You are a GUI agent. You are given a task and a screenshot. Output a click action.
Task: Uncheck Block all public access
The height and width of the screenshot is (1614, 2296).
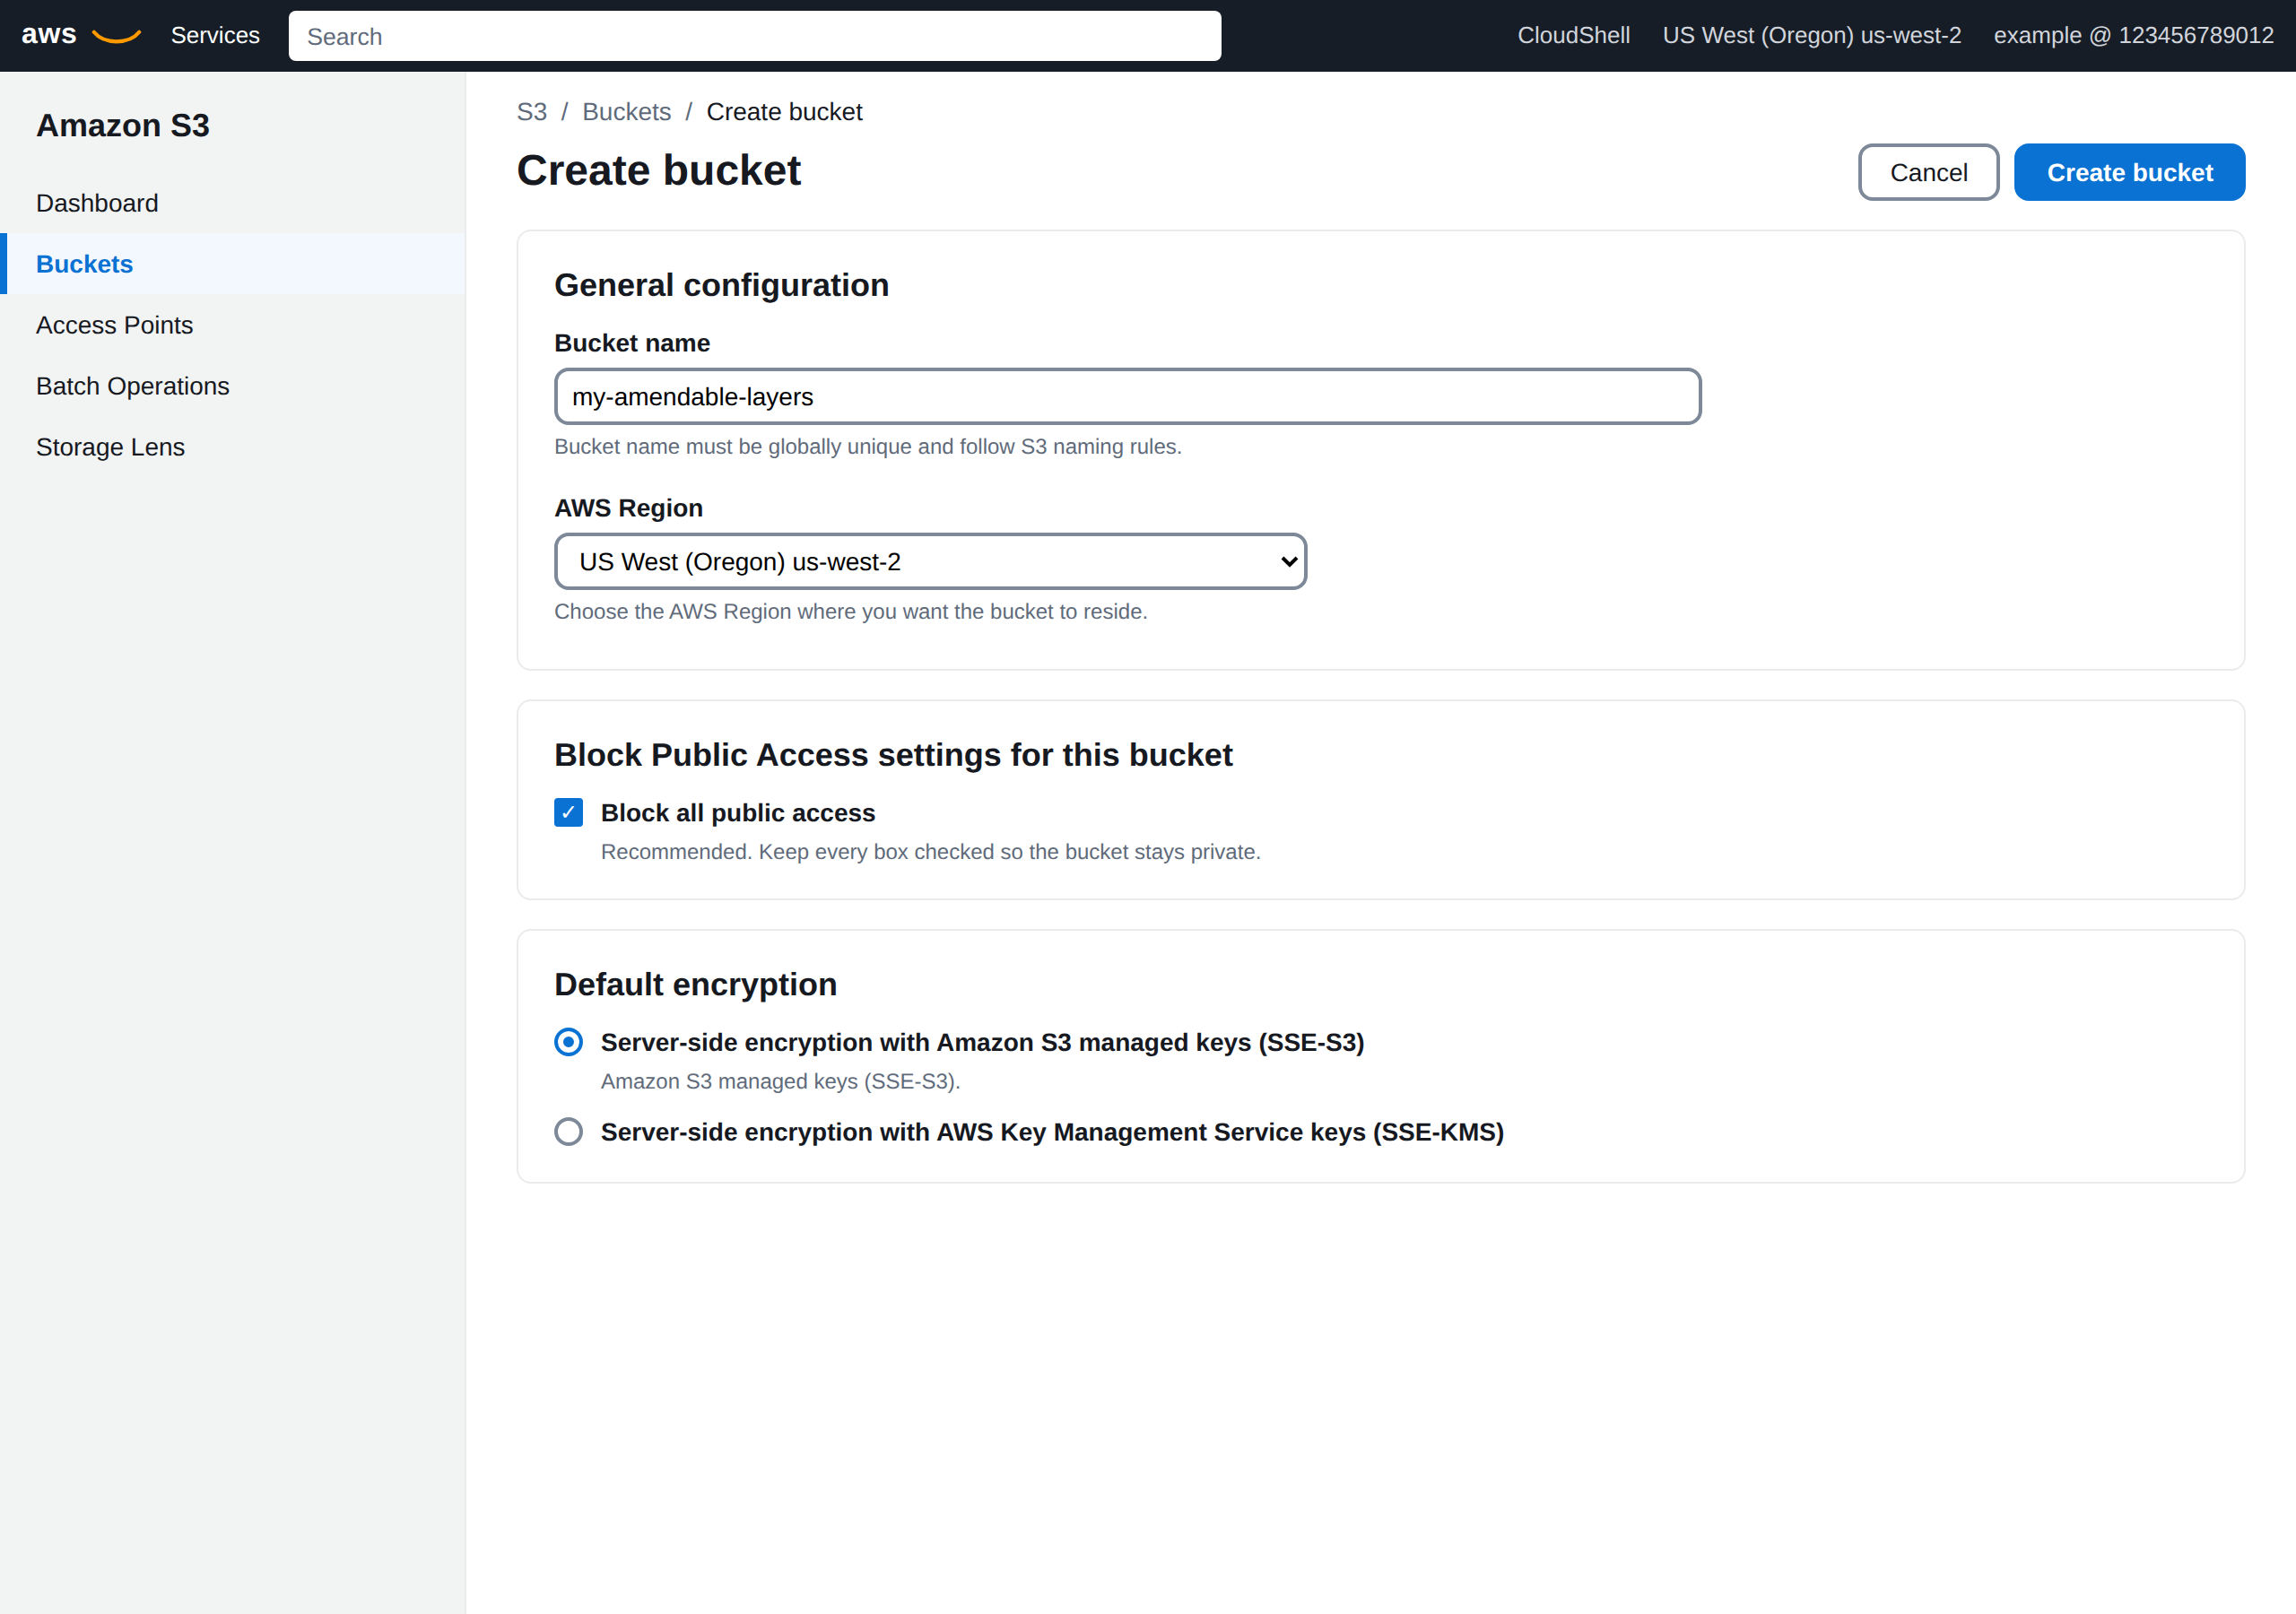coord(568,812)
